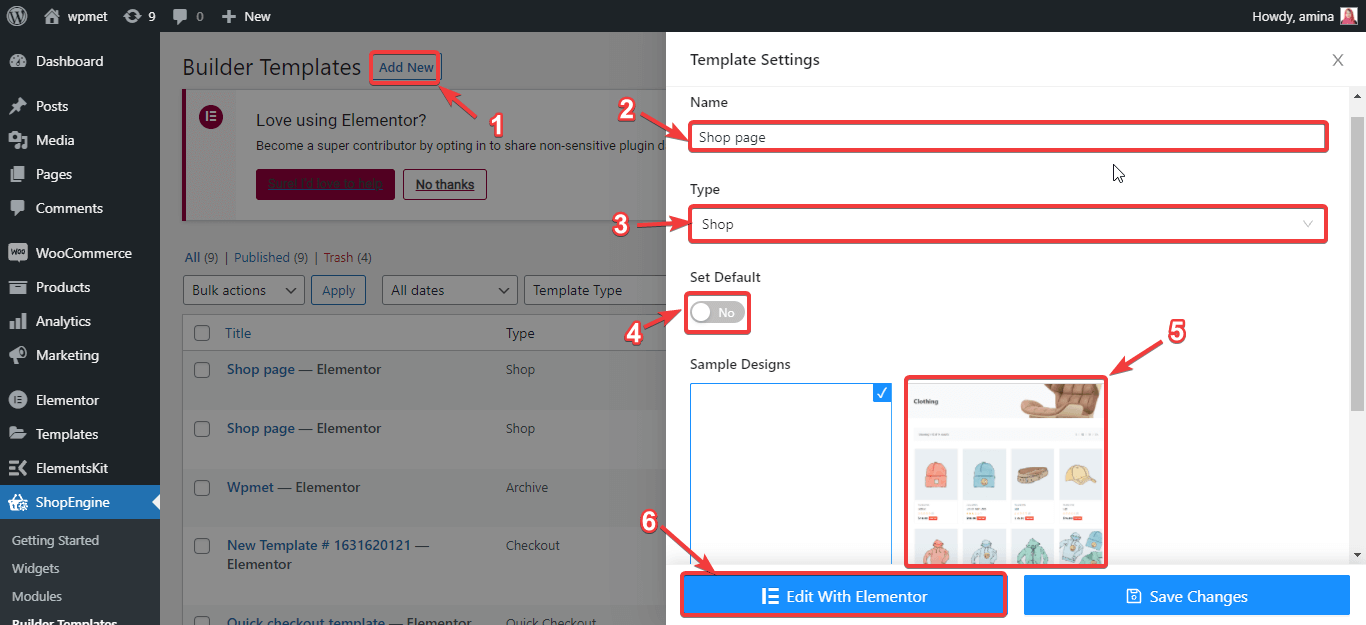Viewport: 1366px width, 625px height.
Task: Open the first Shop page template link
Action: [261, 369]
